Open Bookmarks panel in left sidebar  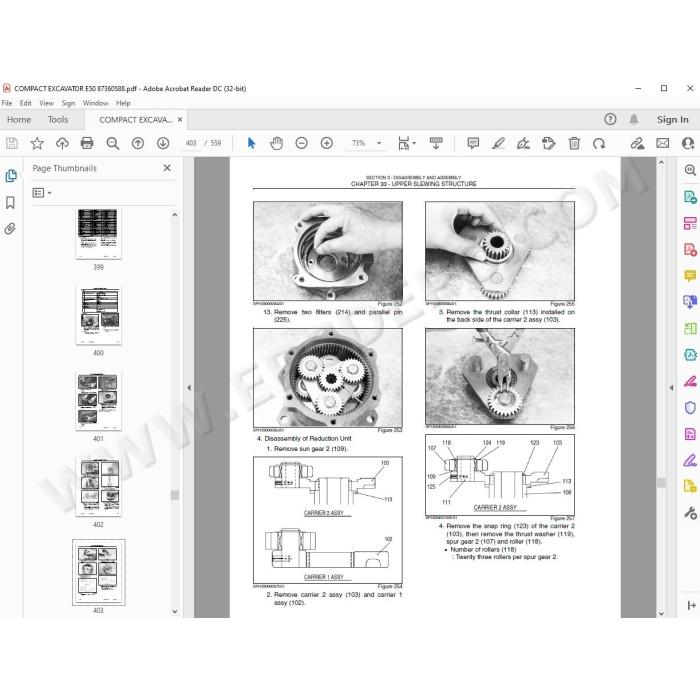pos(10,202)
